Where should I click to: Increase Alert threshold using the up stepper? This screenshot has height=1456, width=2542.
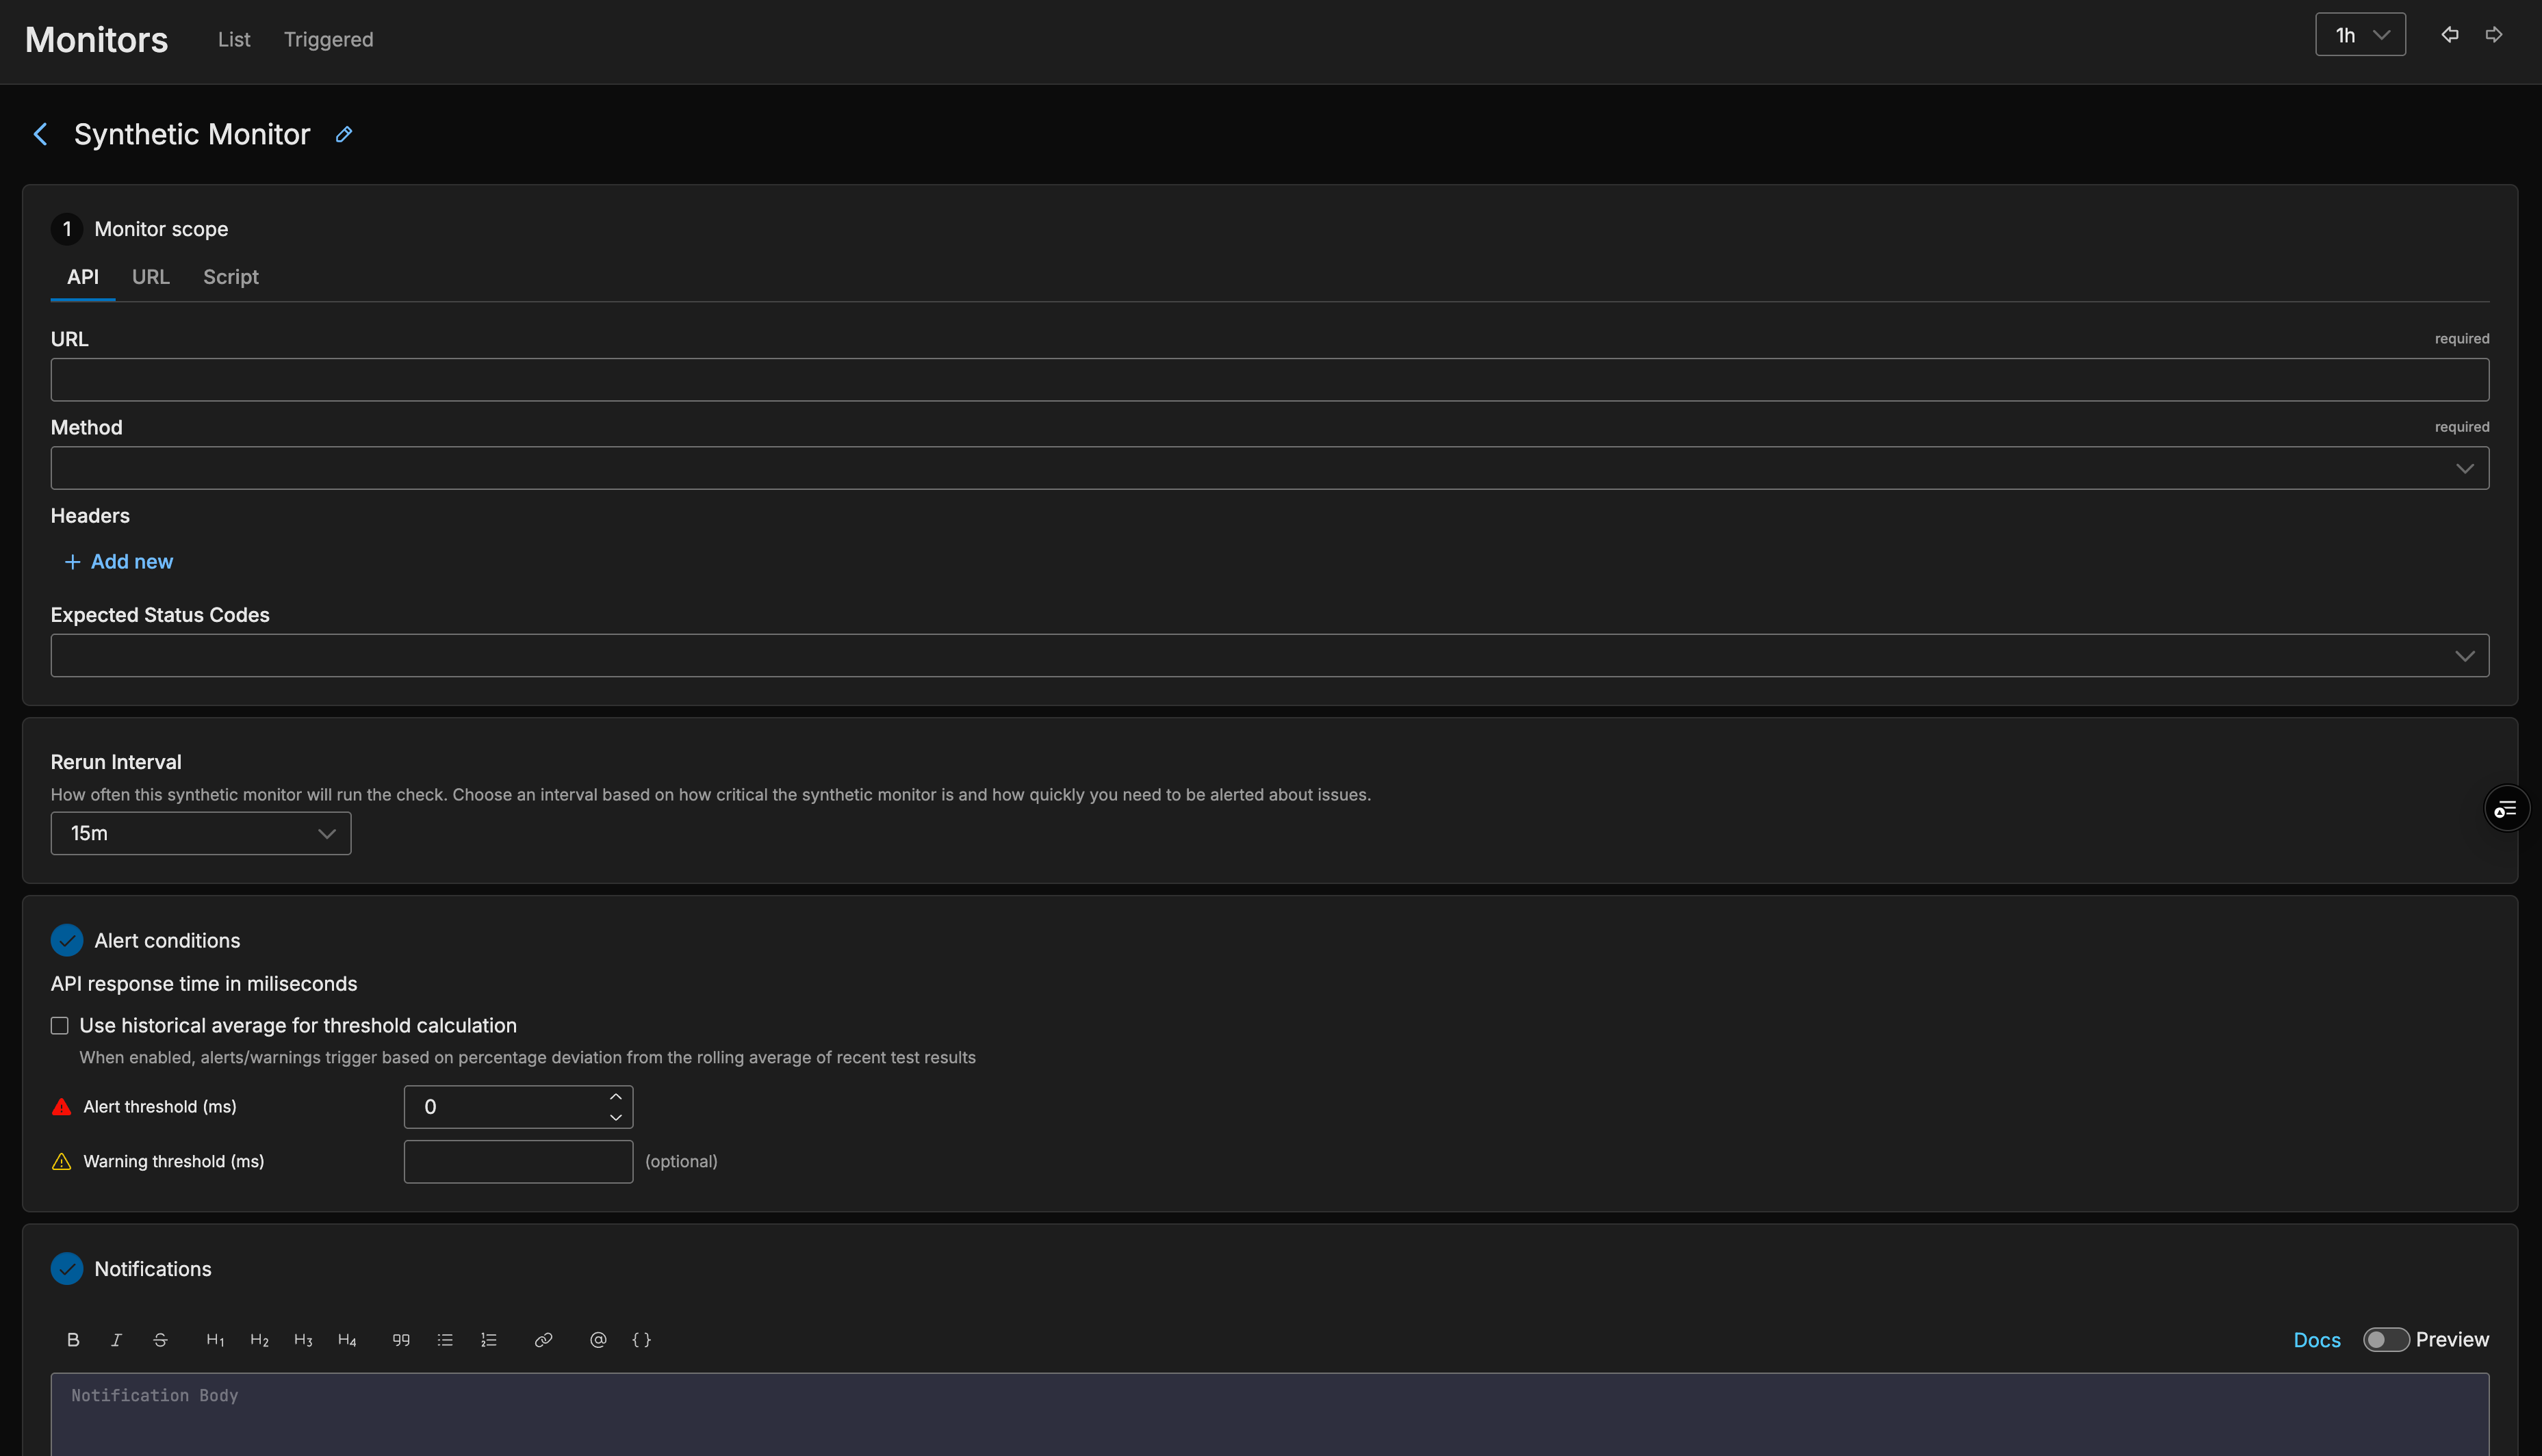coord(616,1096)
